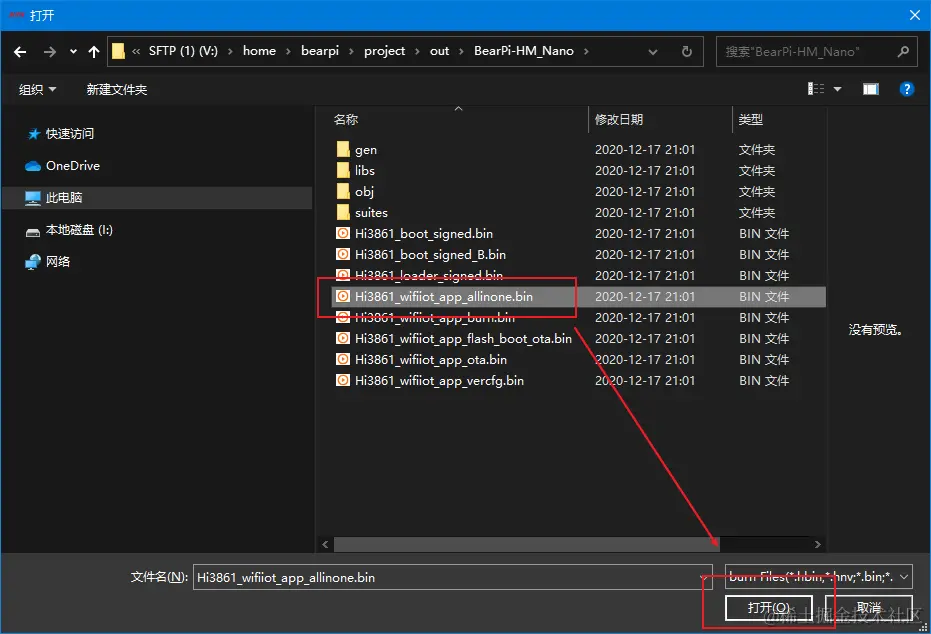Open help with the question mark icon
The width and height of the screenshot is (931, 634).
point(907,89)
